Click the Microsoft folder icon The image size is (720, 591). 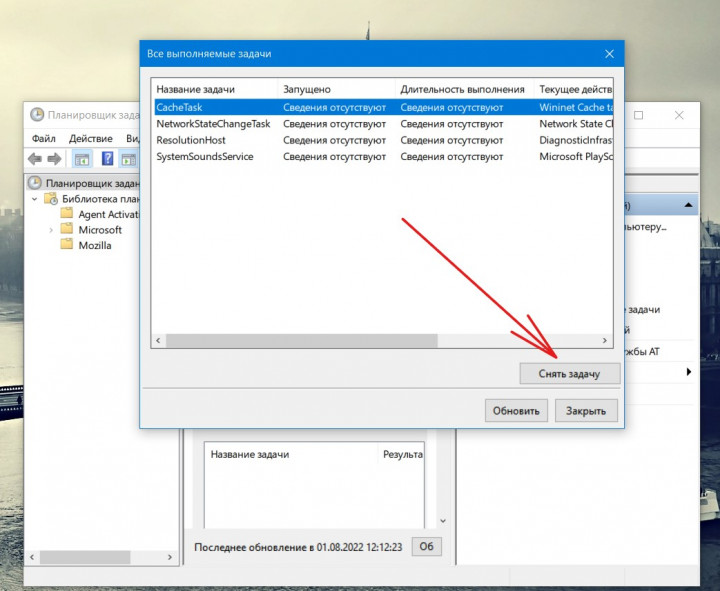(x=67, y=230)
